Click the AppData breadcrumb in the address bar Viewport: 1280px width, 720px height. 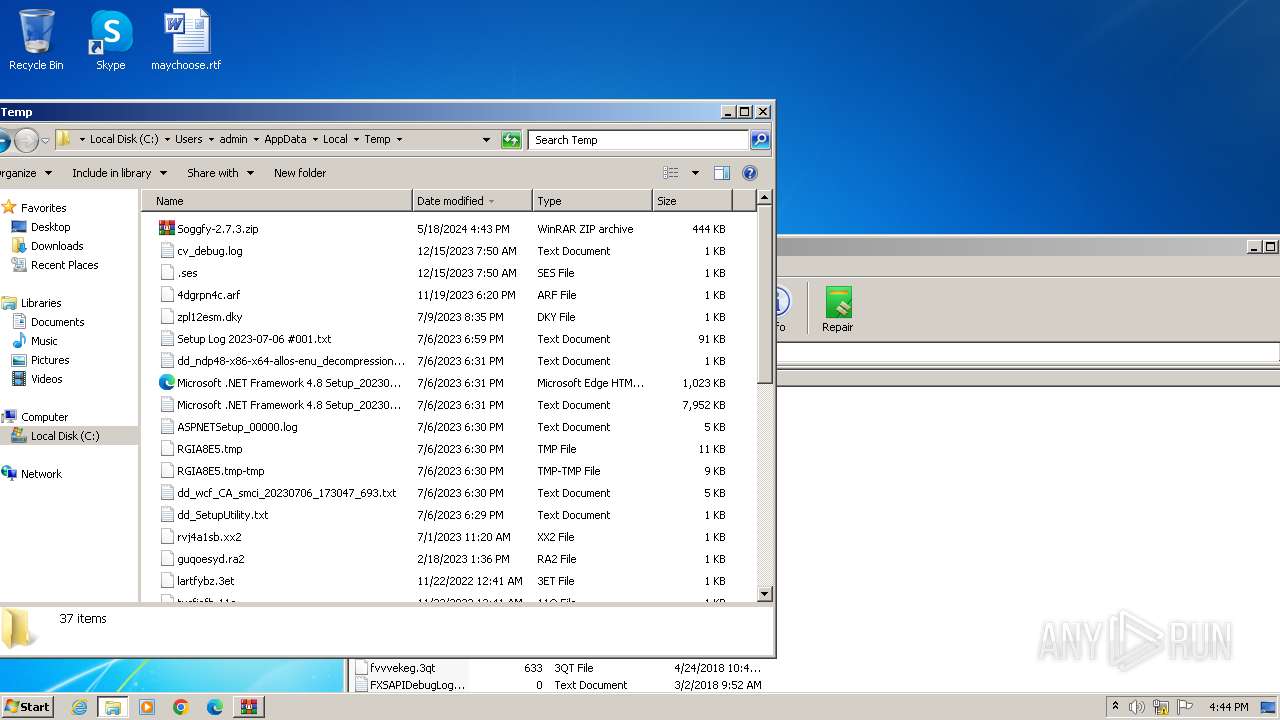point(285,139)
